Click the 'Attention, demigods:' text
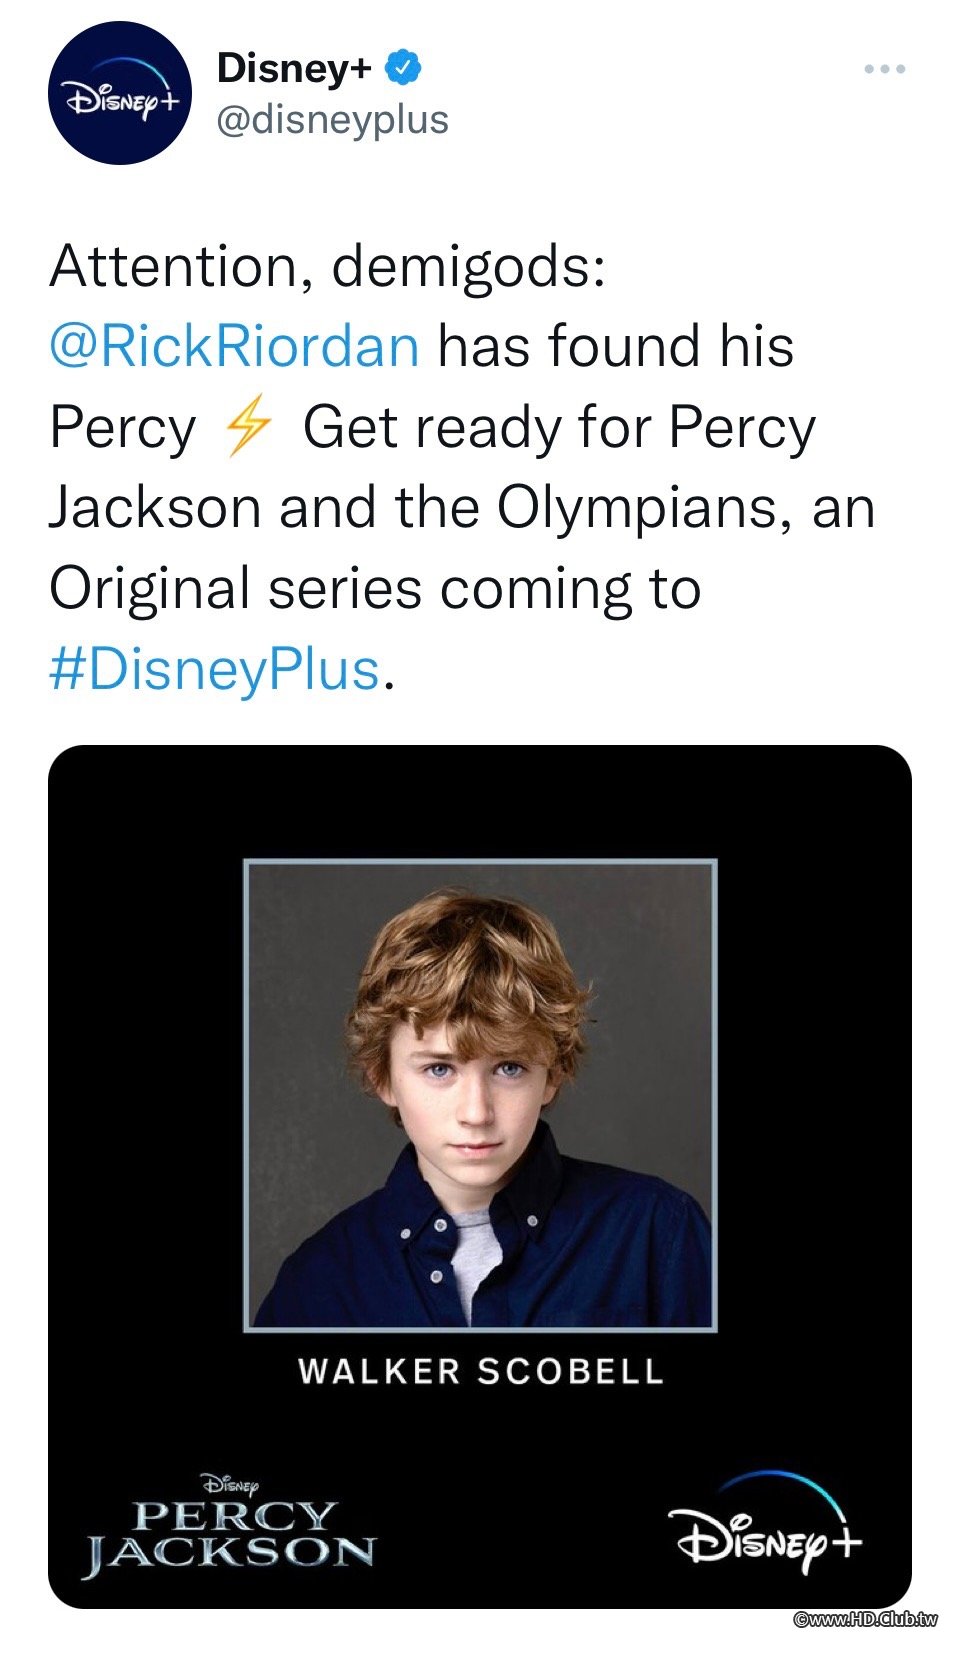 coord(327,266)
